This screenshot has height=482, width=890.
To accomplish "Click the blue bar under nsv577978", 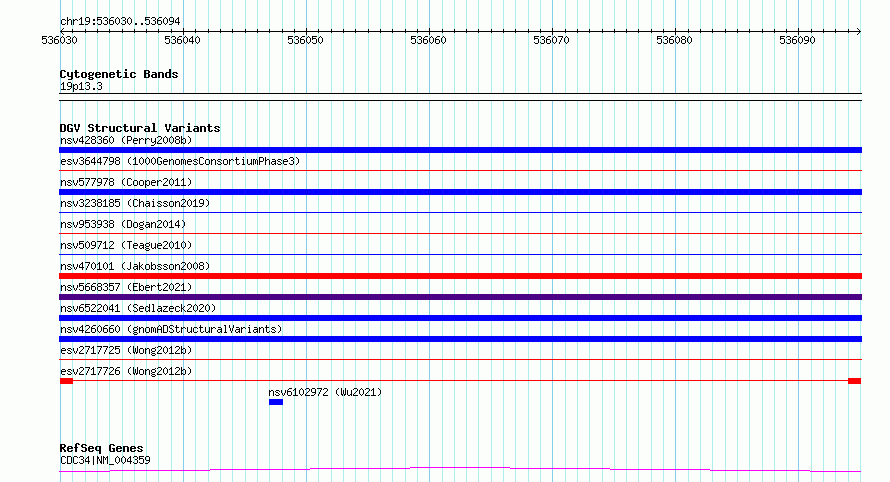I will 460,192.
